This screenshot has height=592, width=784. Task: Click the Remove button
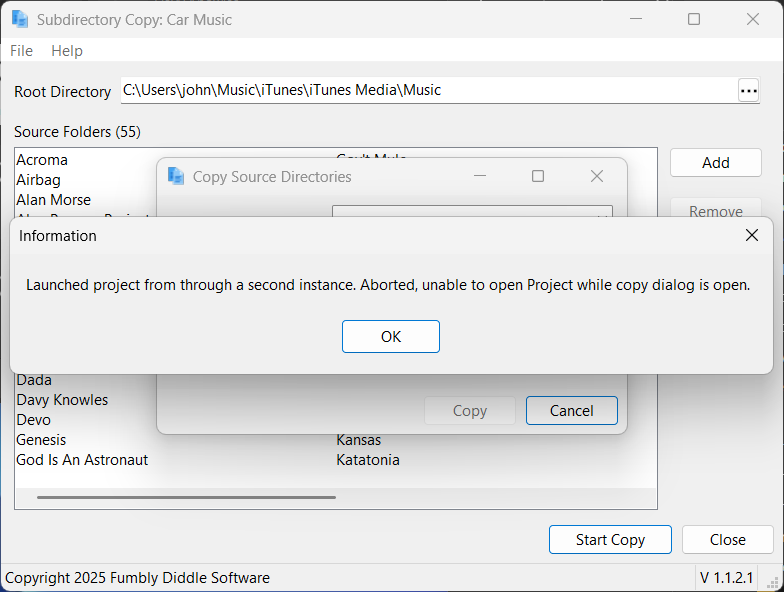click(716, 209)
